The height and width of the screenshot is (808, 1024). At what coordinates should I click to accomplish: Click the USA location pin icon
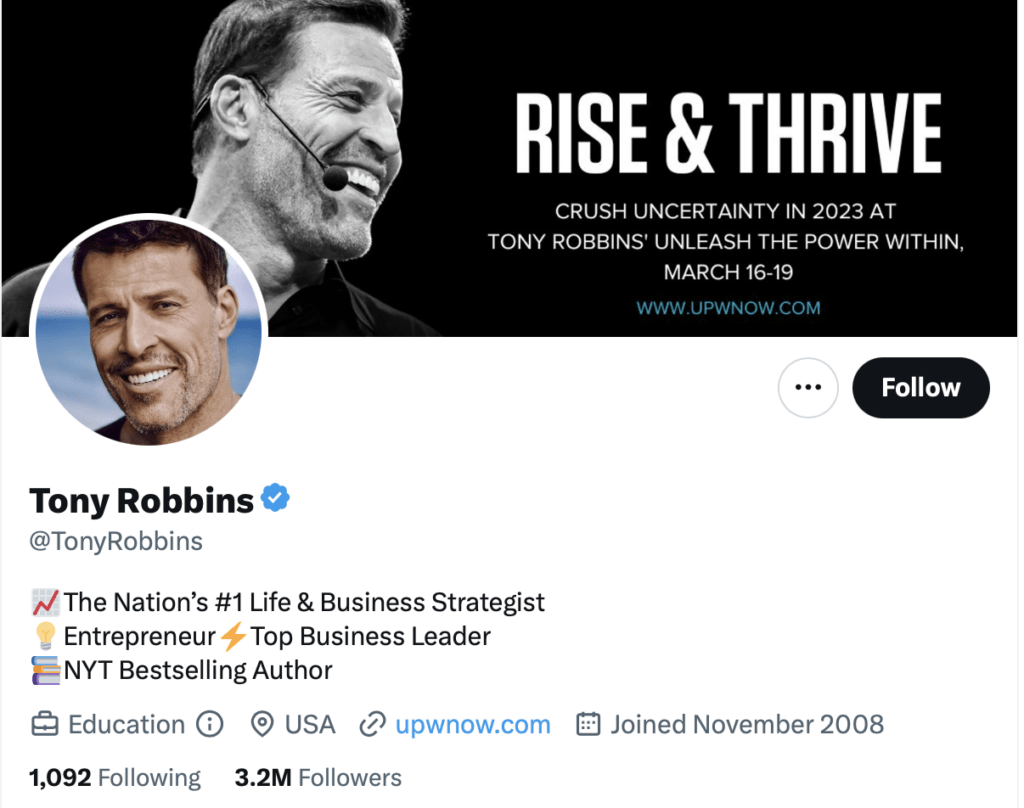tap(262, 724)
